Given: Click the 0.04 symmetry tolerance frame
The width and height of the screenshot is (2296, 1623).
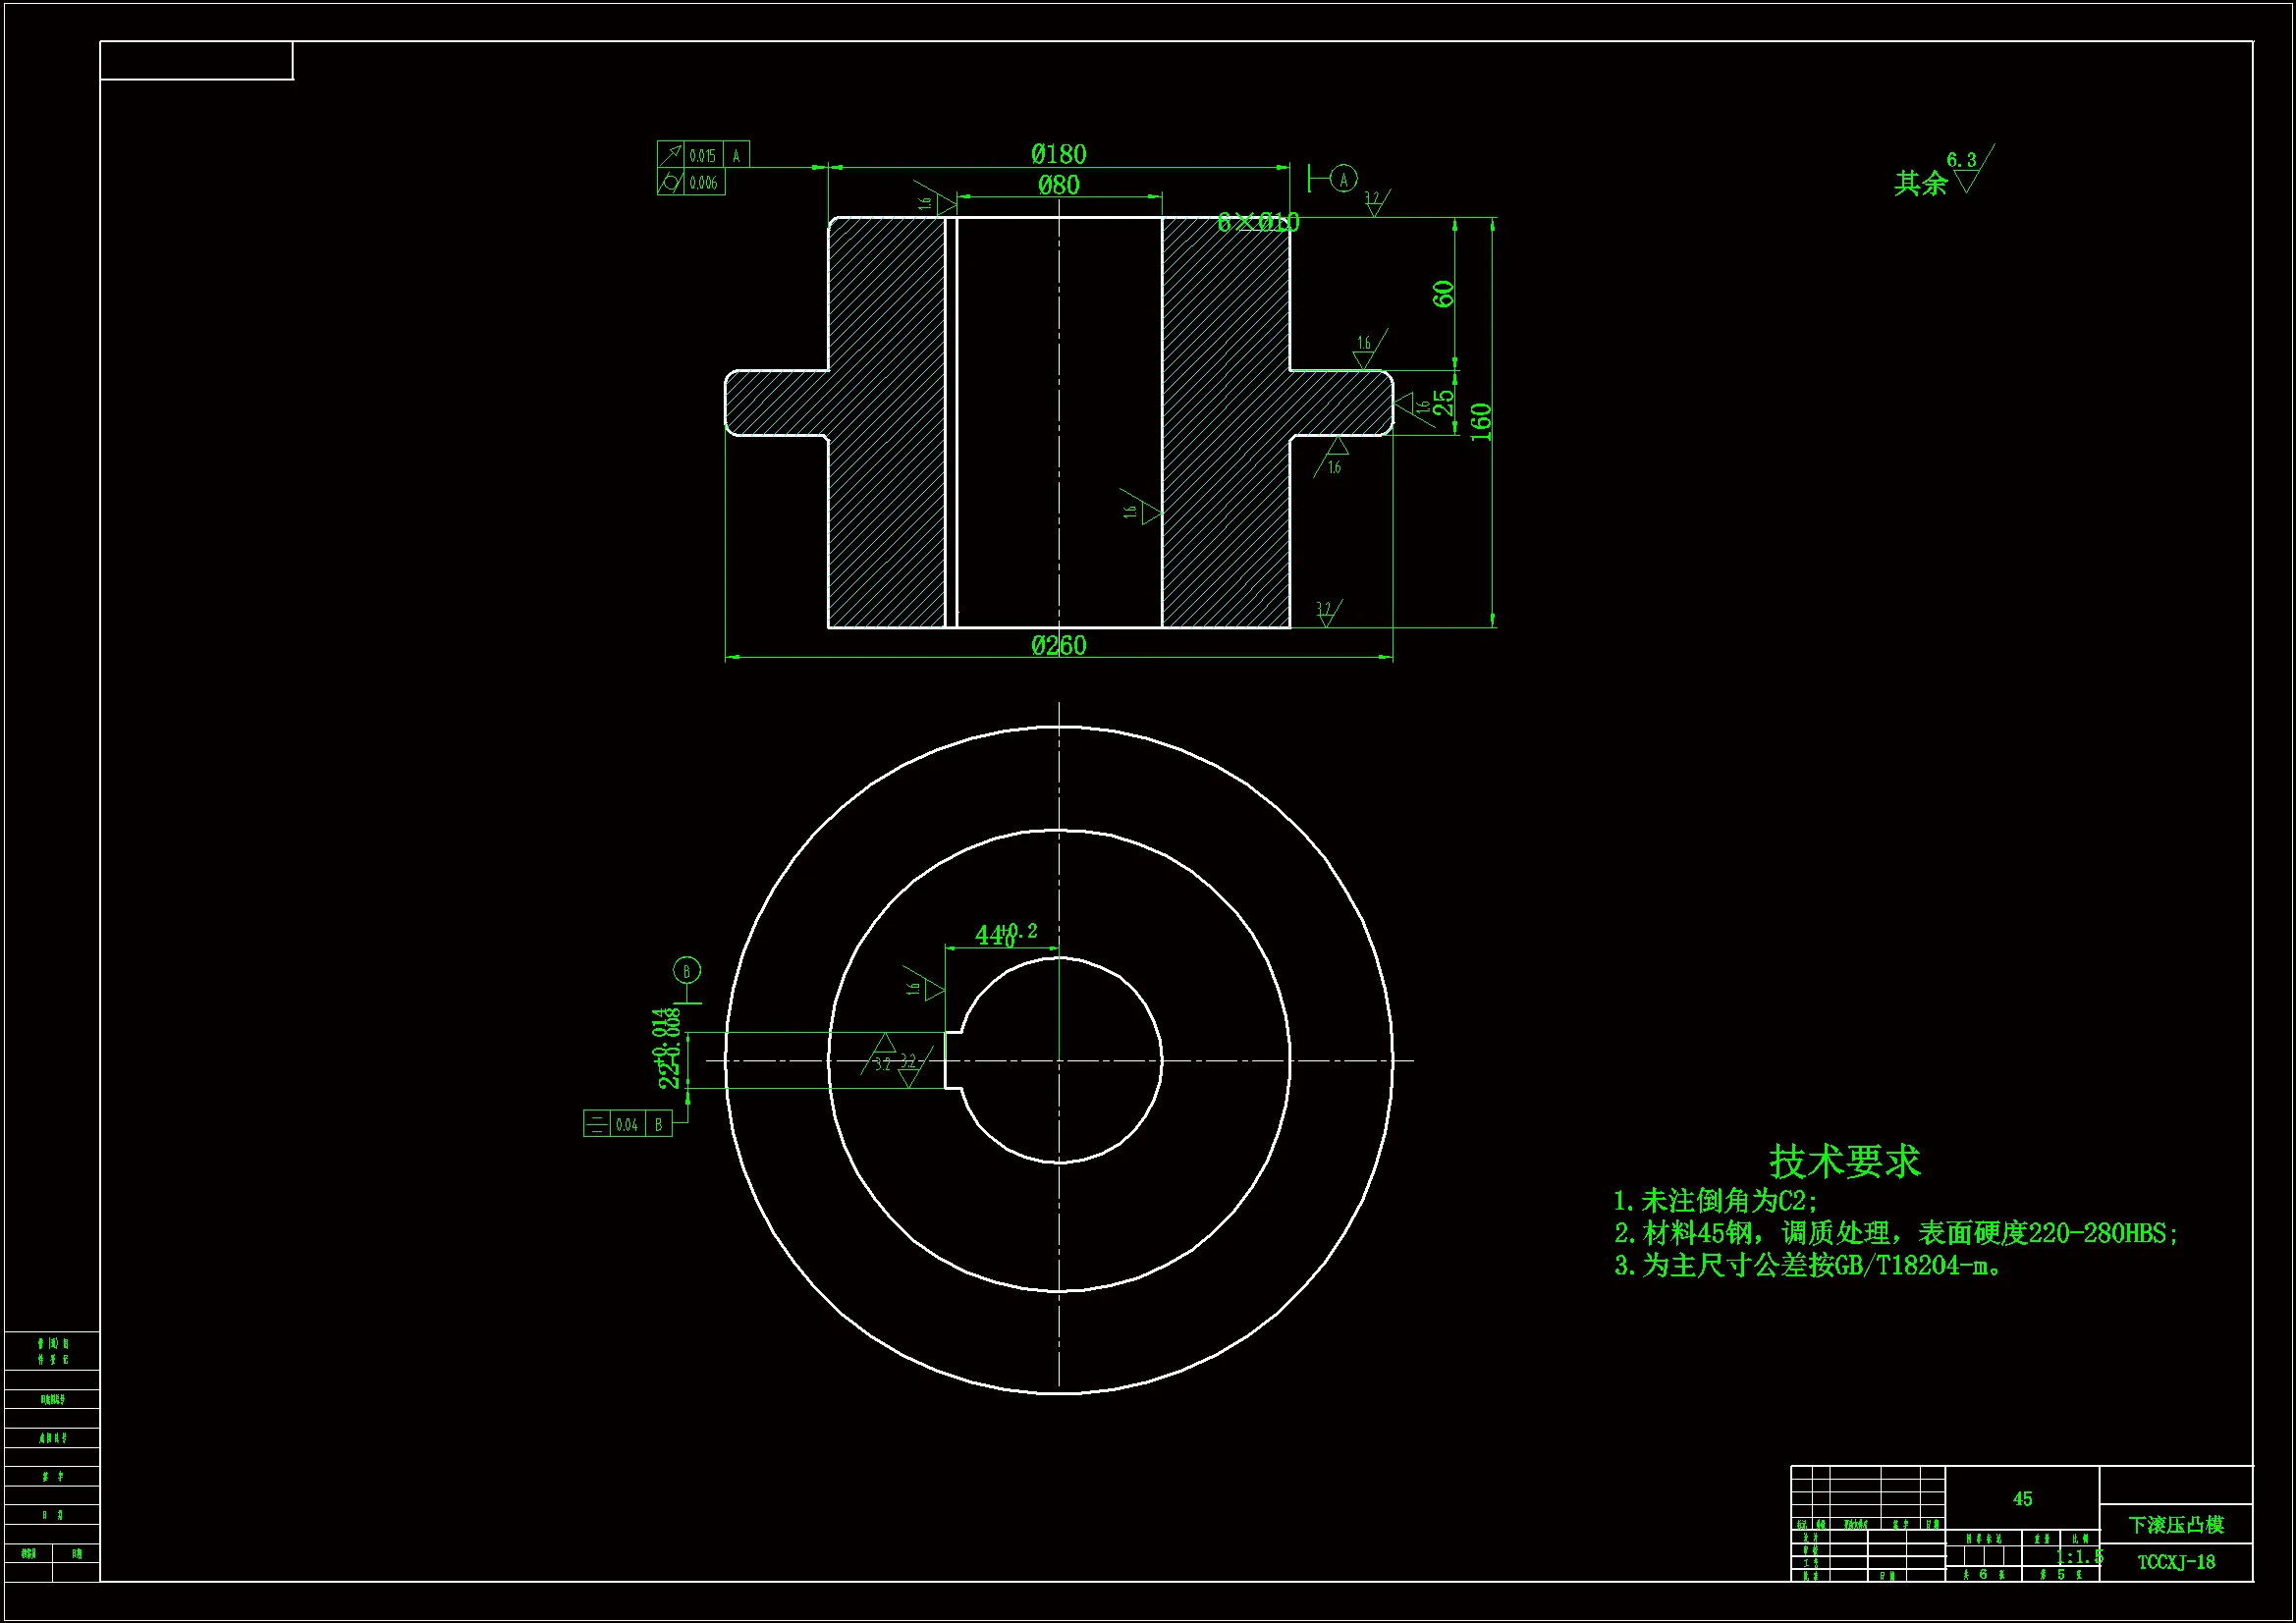Looking at the screenshot, I should [627, 1124].
